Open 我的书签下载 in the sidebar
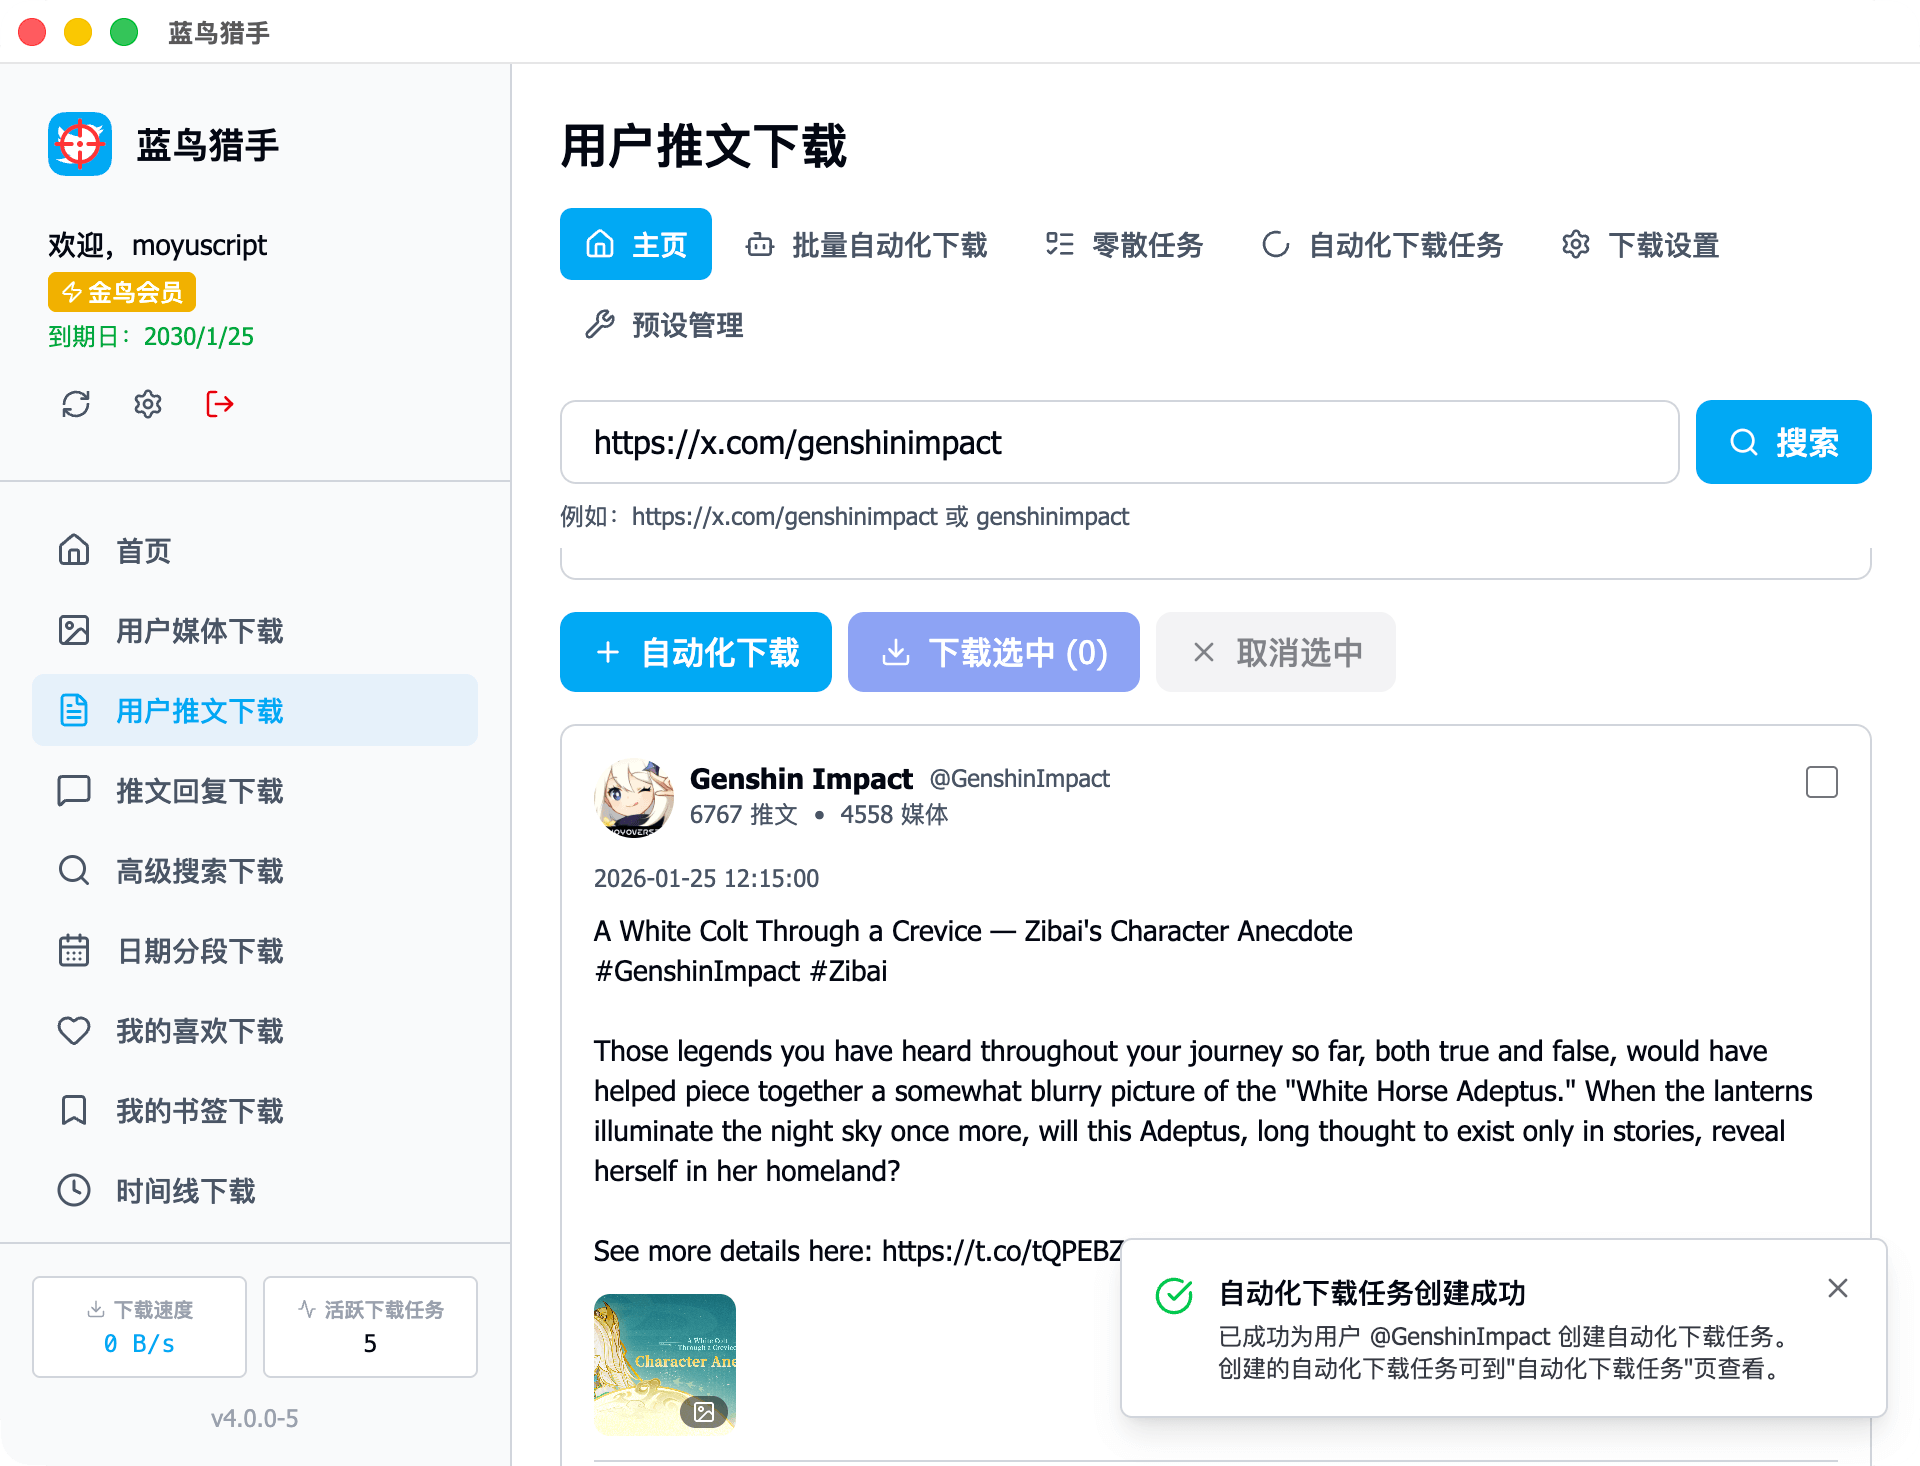The height and width of the screenshot is (1466, 1920). [199, 1110]
